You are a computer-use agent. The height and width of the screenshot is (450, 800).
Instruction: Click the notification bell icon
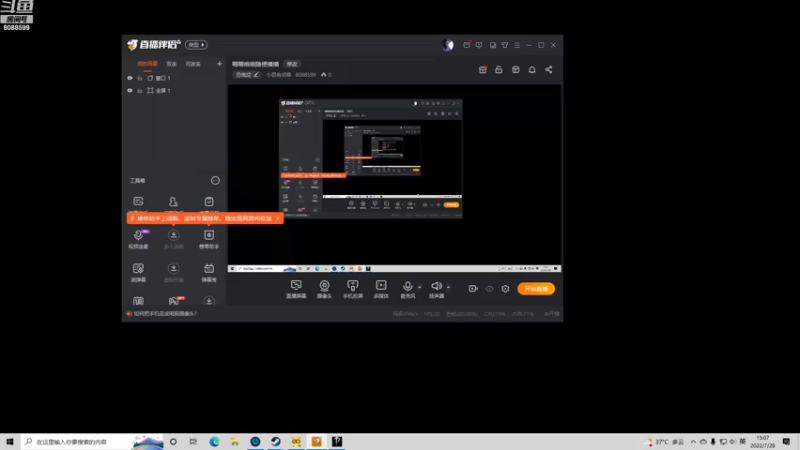532,69
